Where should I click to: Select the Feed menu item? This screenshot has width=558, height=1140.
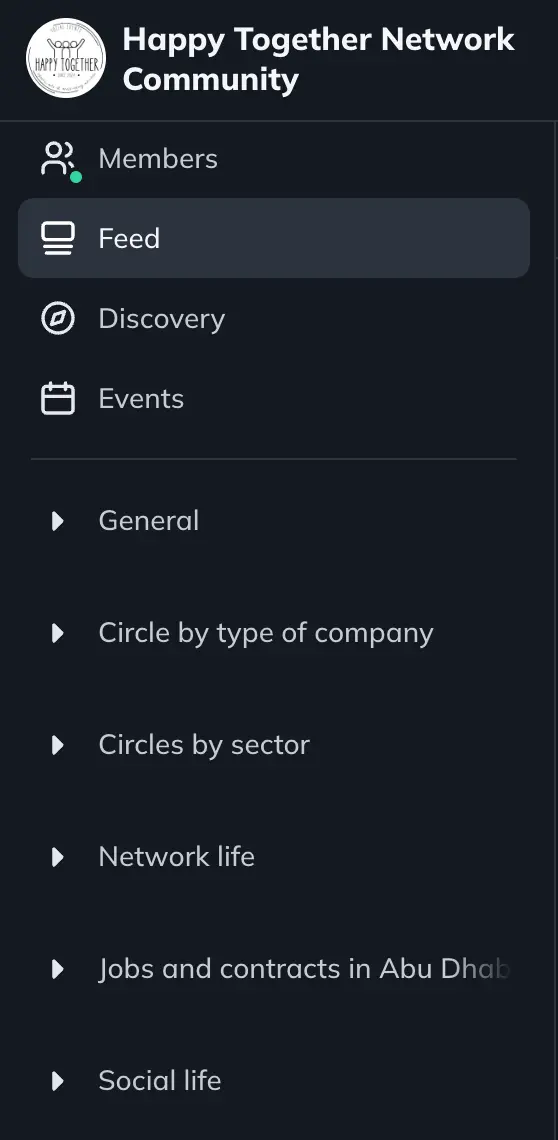click(274, 238)
